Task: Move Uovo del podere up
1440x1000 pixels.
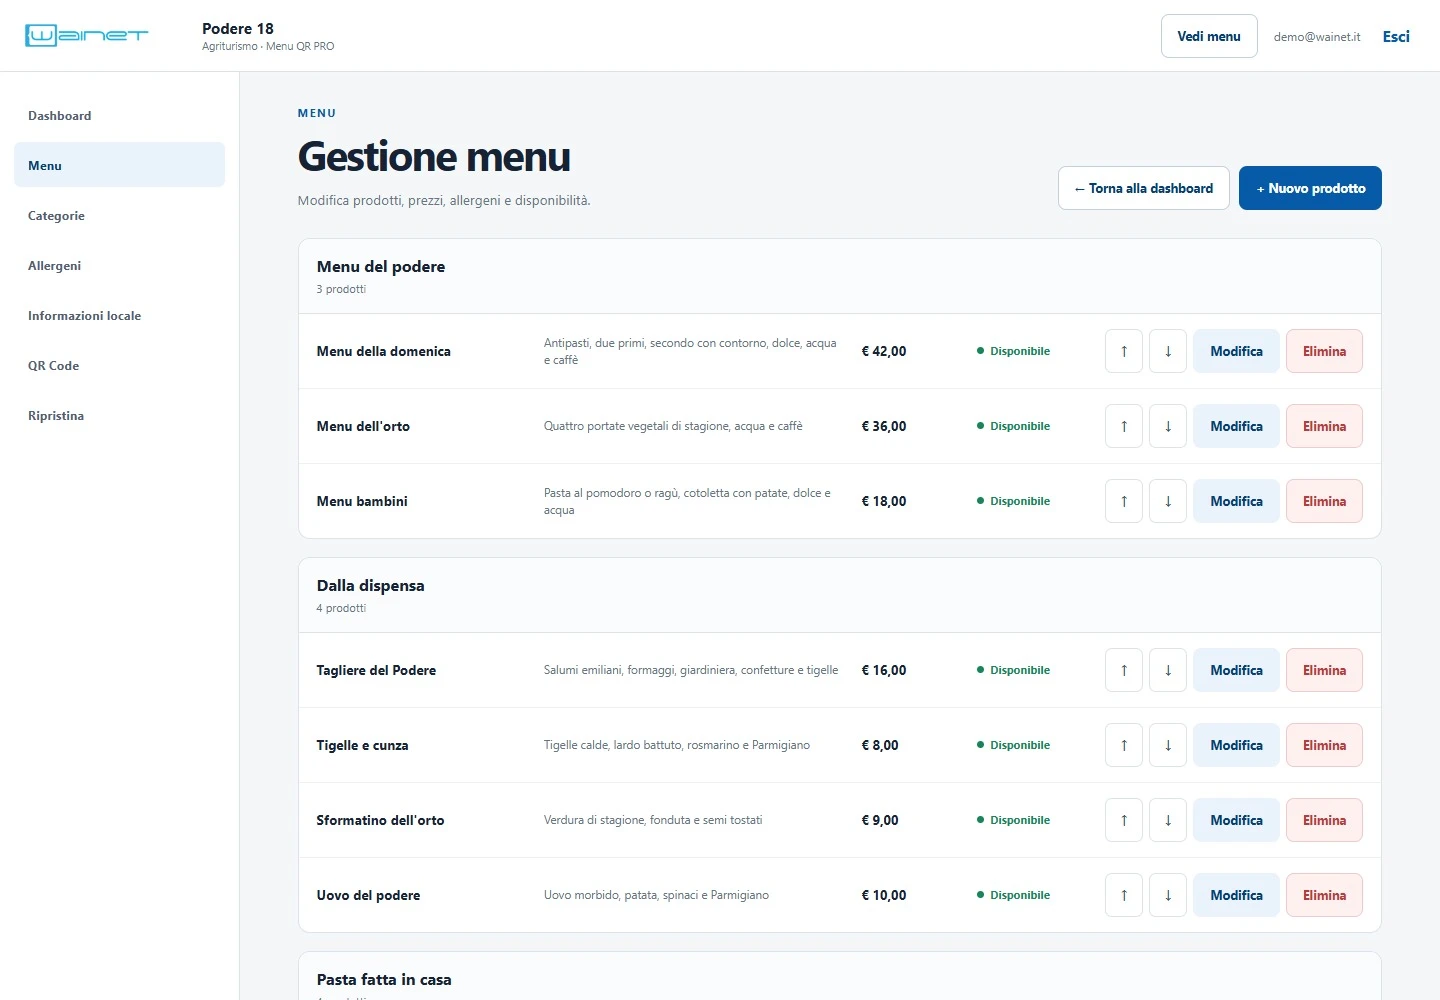Action: point(1124,895)
